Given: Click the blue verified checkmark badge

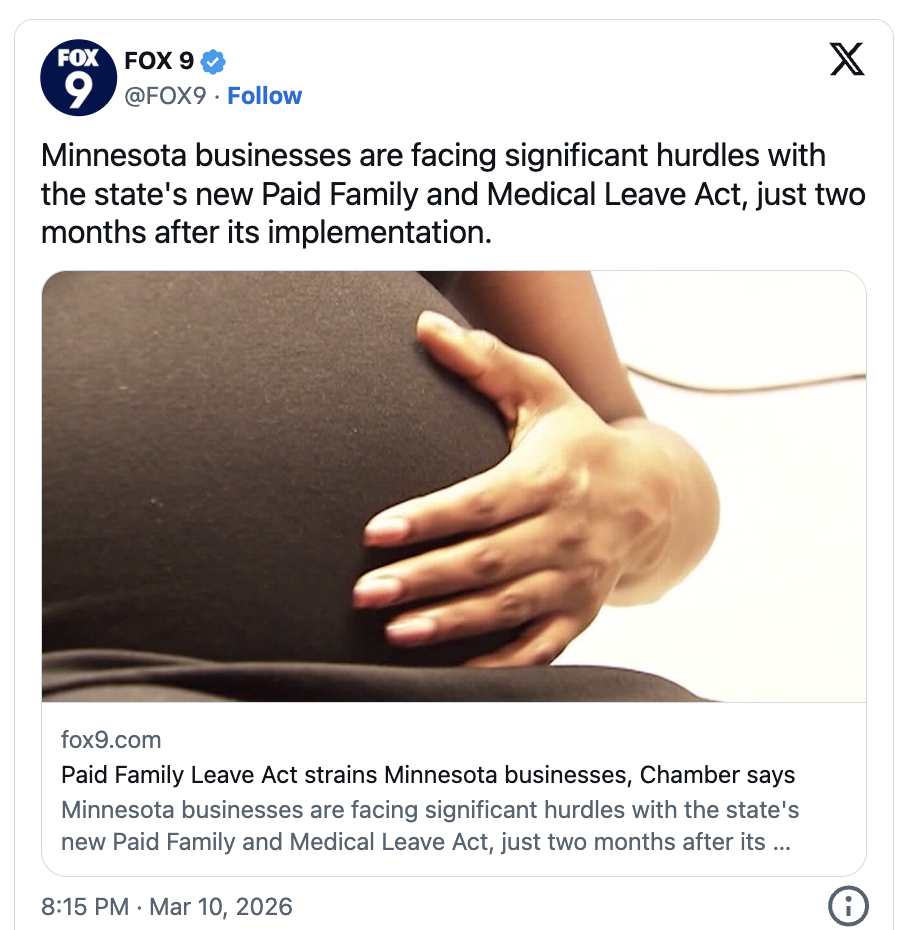Looking at the screenshot, I should click(x=213, y=62).
